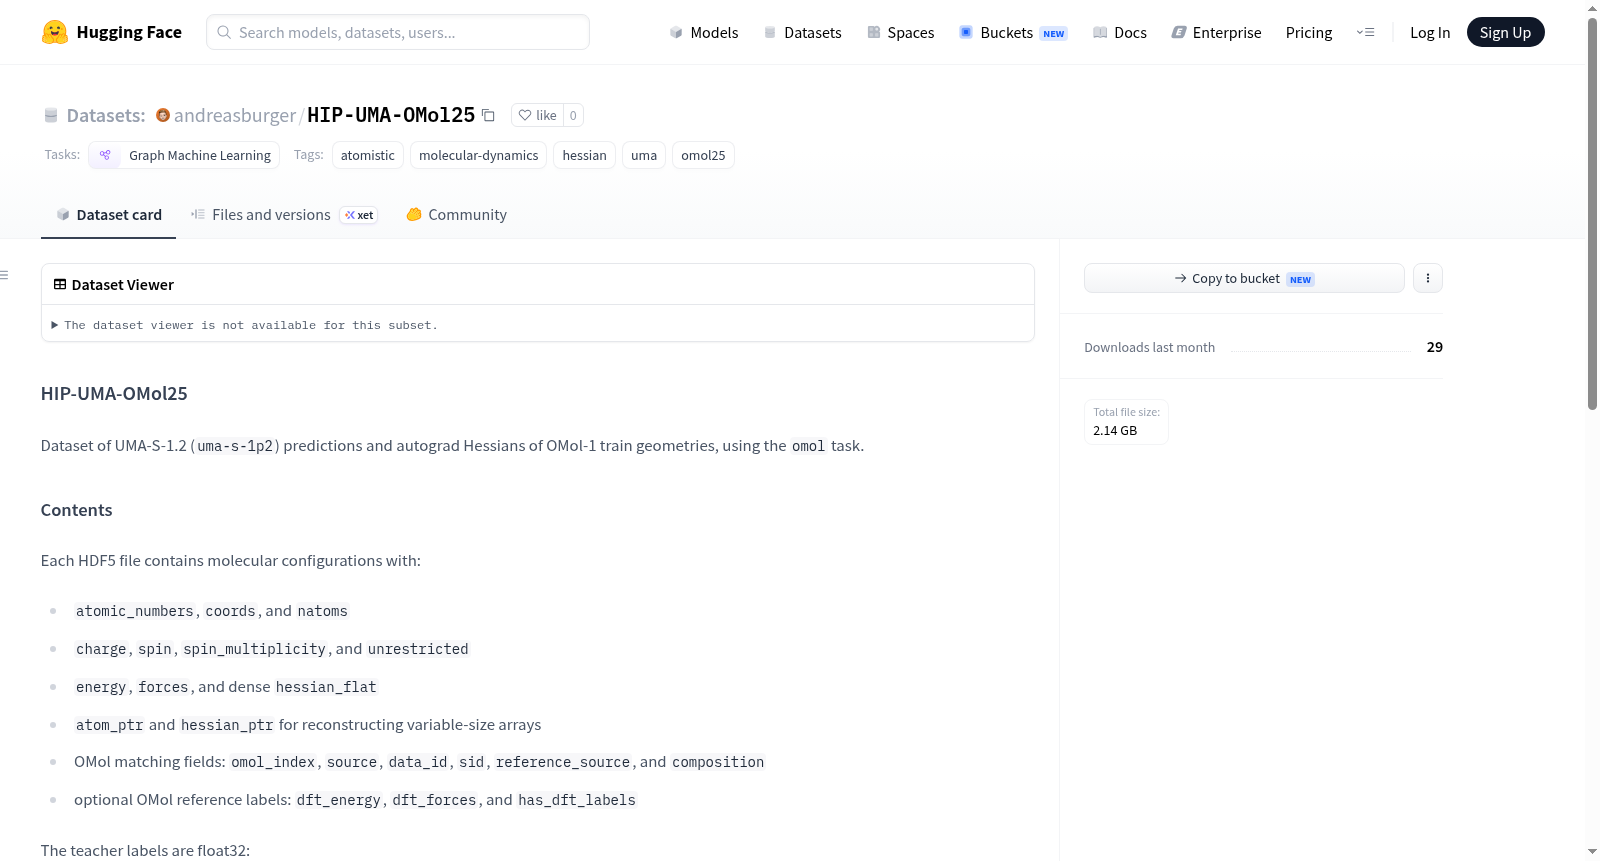Open the Files and versions tab
Image resolution: width=1600 pixels, height=861 pixels.
pyautogui.click(x=284, y=215)
